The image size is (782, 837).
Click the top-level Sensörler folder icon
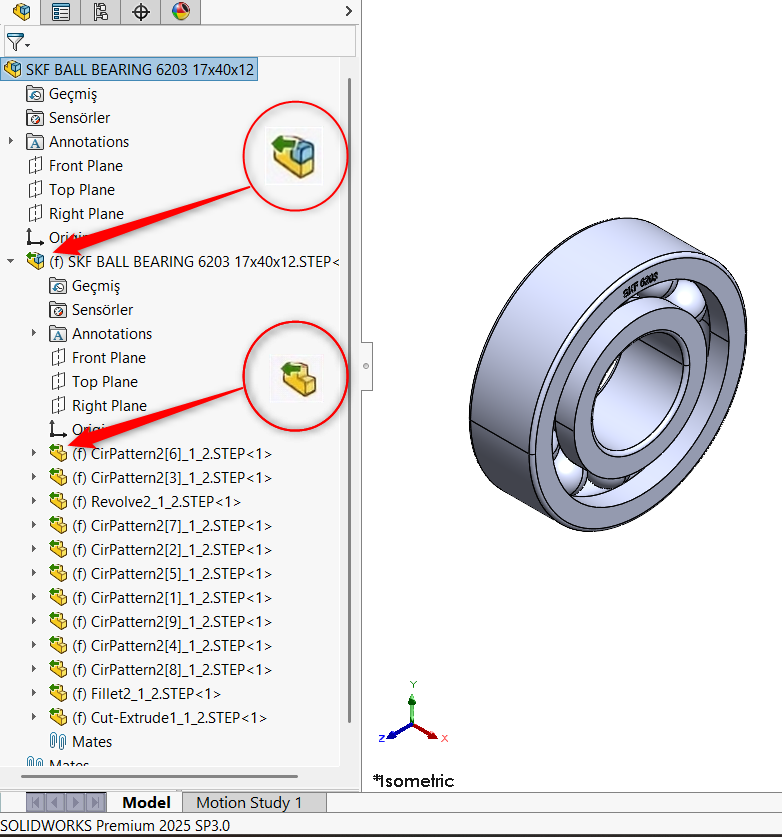35,117
